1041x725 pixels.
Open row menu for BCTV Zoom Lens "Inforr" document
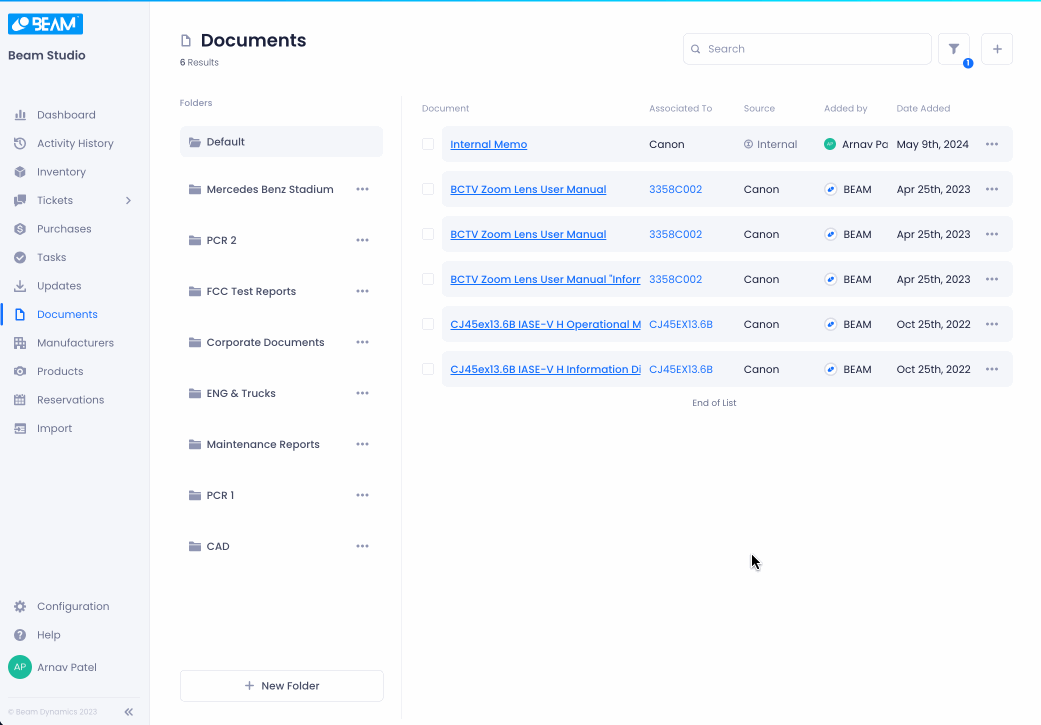click(992, 280)
